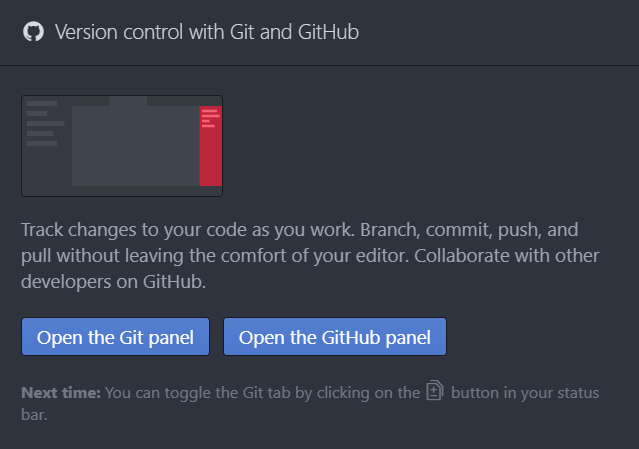Click the "developers on GitHub." text line
This screenshot has width=639, height=449.
tap(113, 282)
